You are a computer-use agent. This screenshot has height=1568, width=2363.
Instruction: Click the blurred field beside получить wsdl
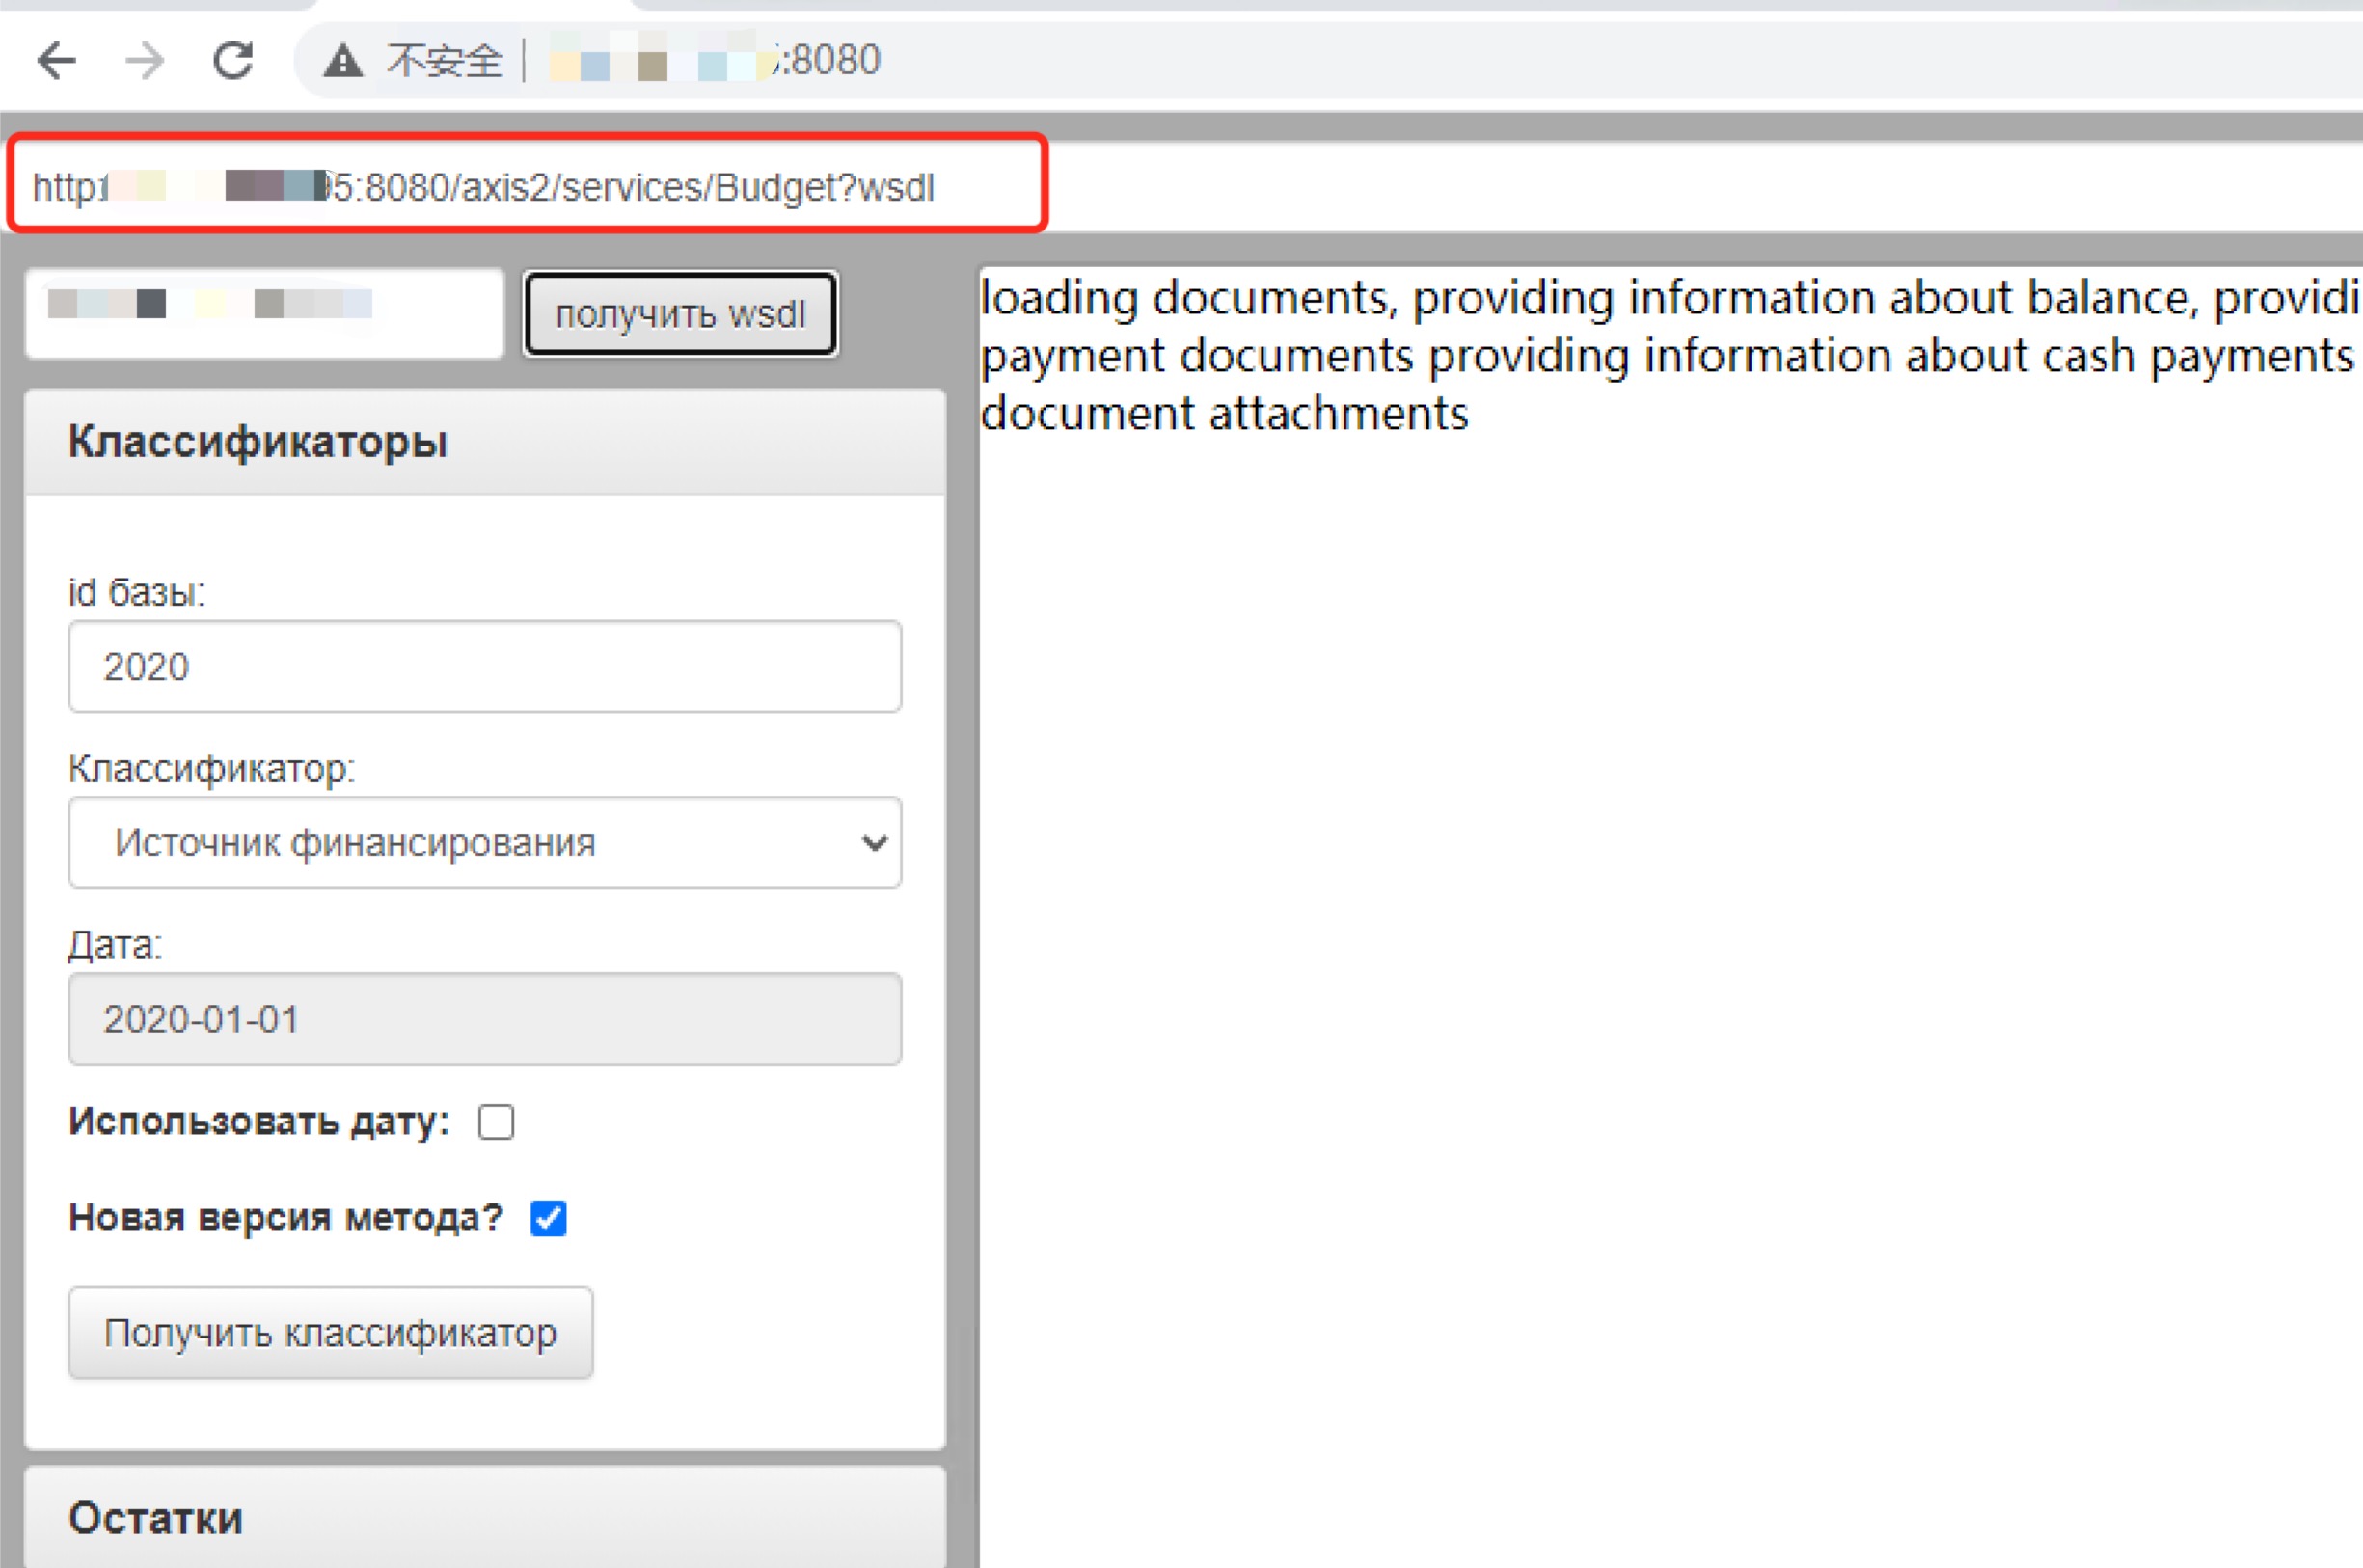tap(265, 314)
